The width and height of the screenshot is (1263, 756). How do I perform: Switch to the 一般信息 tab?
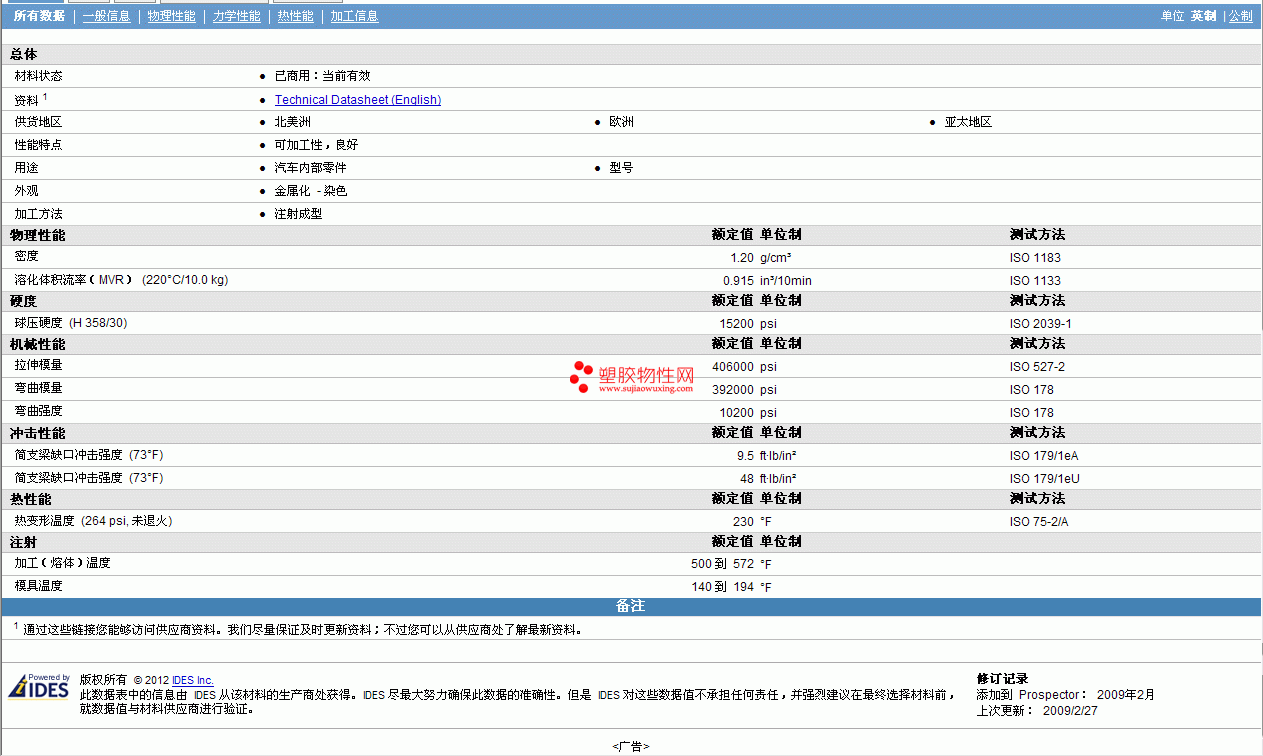106,17
